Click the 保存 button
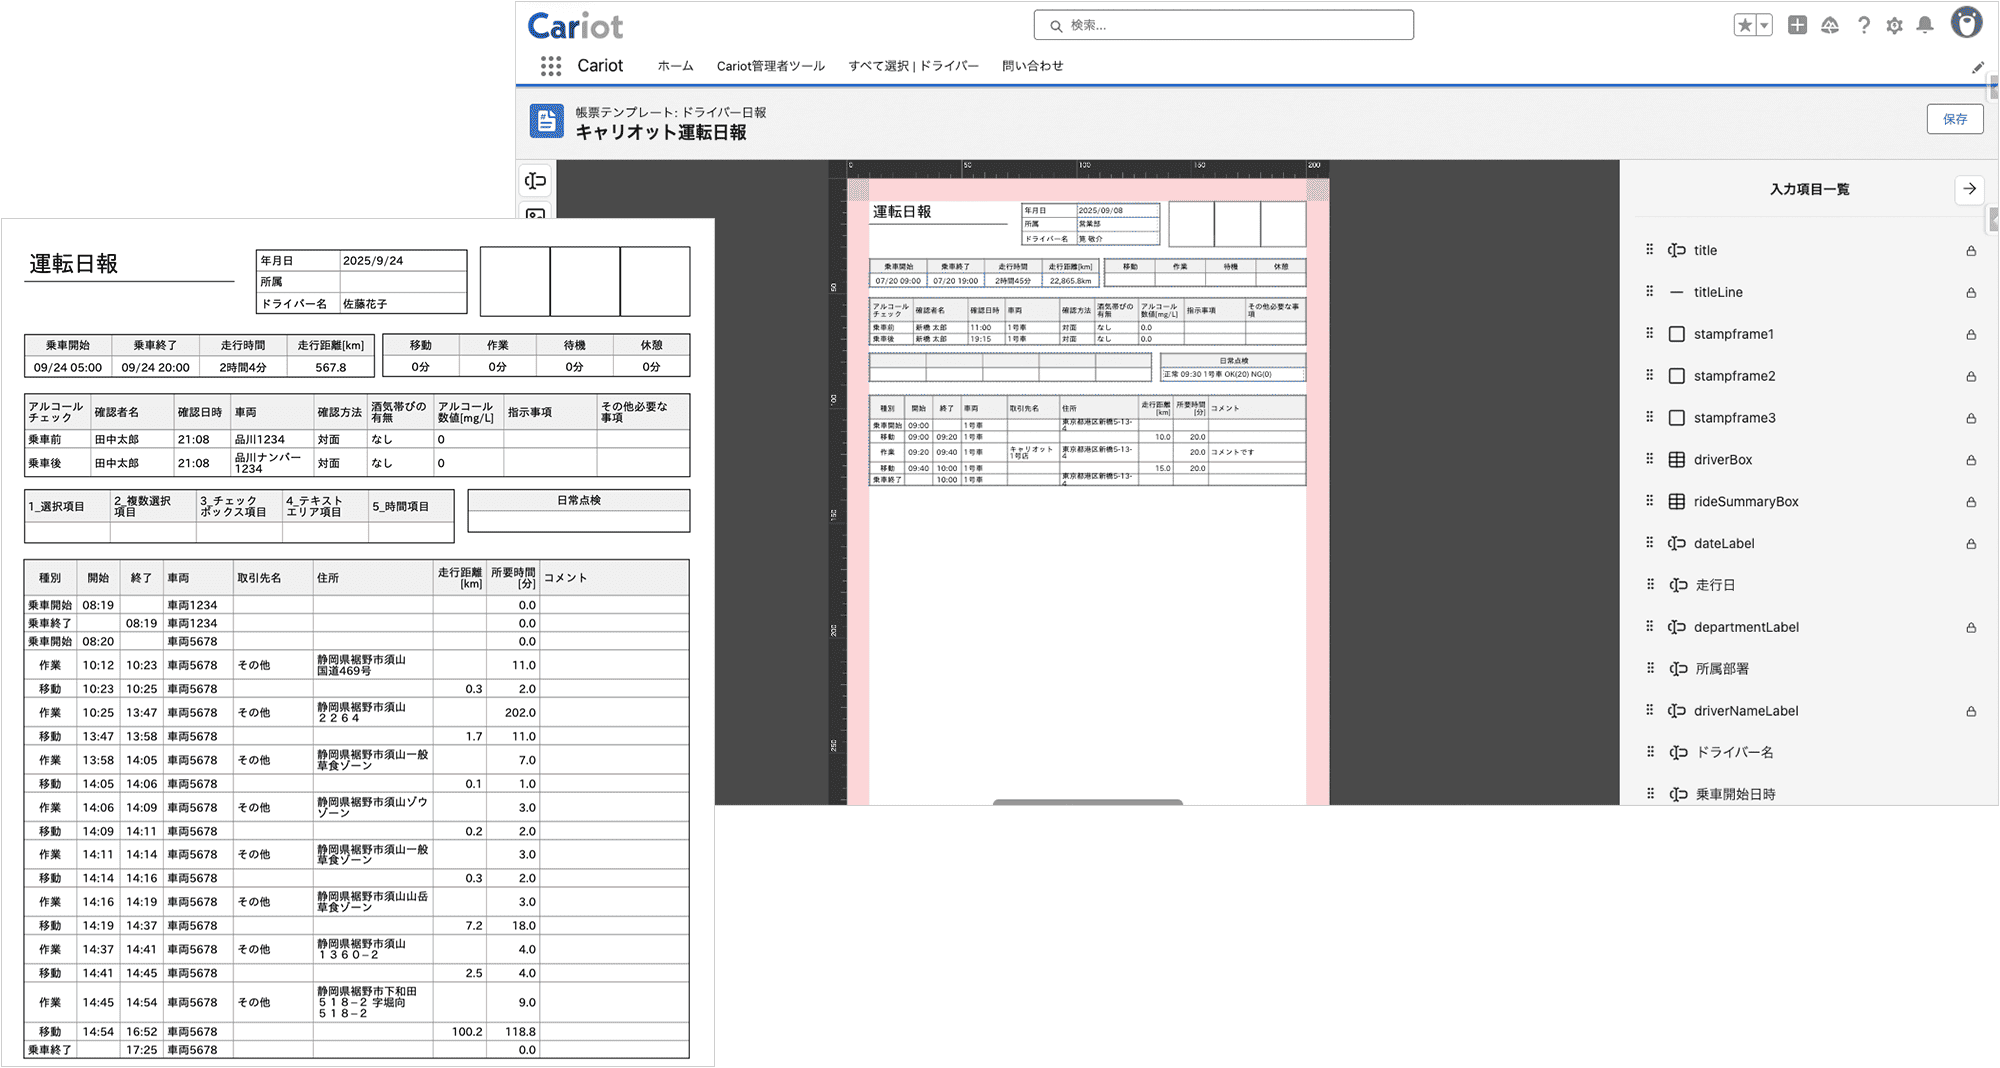 click(1954, 119)
